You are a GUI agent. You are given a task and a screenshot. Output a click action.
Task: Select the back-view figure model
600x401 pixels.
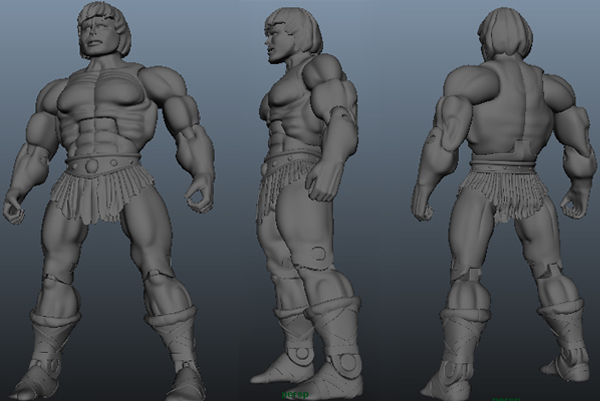click(x=504, y=203)
